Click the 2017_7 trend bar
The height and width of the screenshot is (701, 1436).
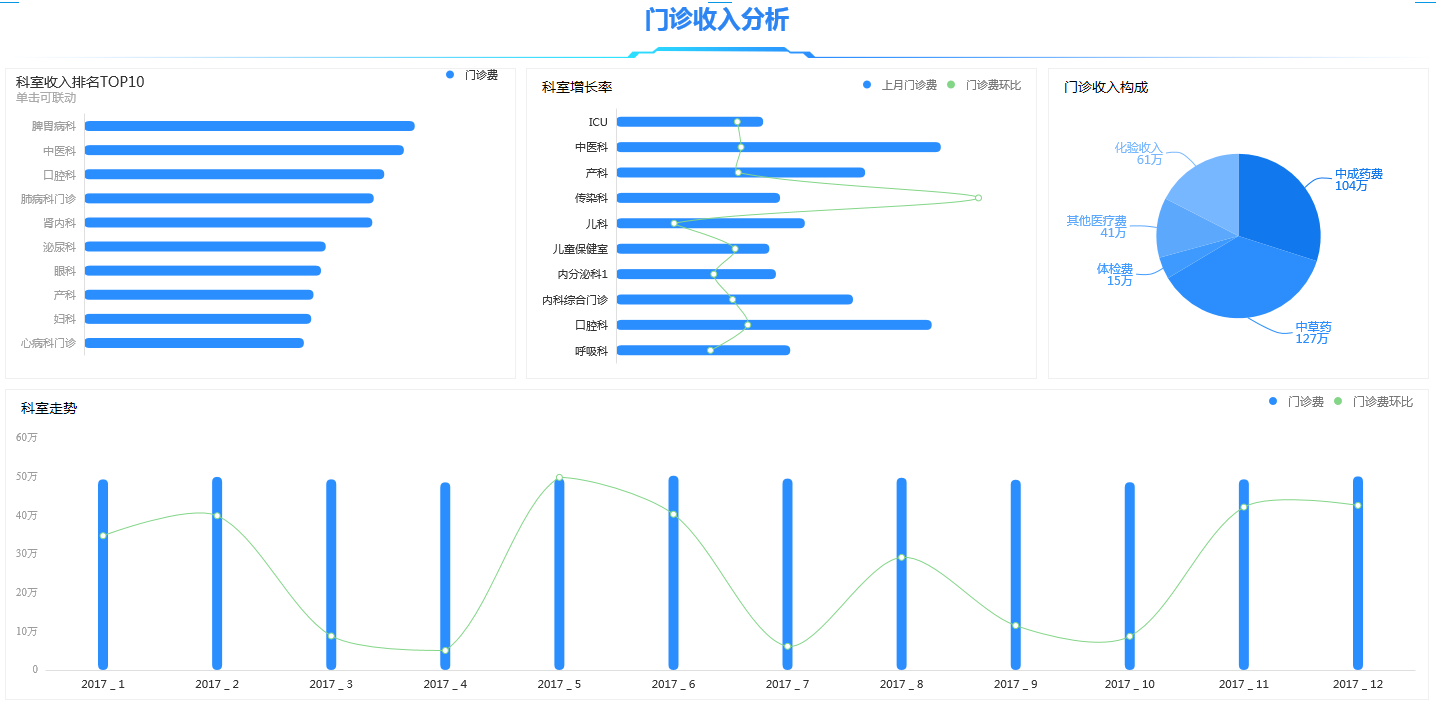787,575
